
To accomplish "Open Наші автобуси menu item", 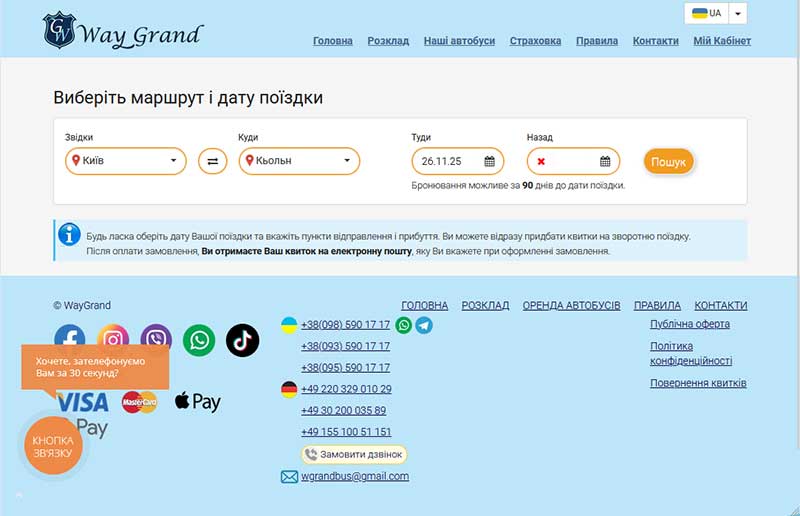I will (x=459, y=41).
